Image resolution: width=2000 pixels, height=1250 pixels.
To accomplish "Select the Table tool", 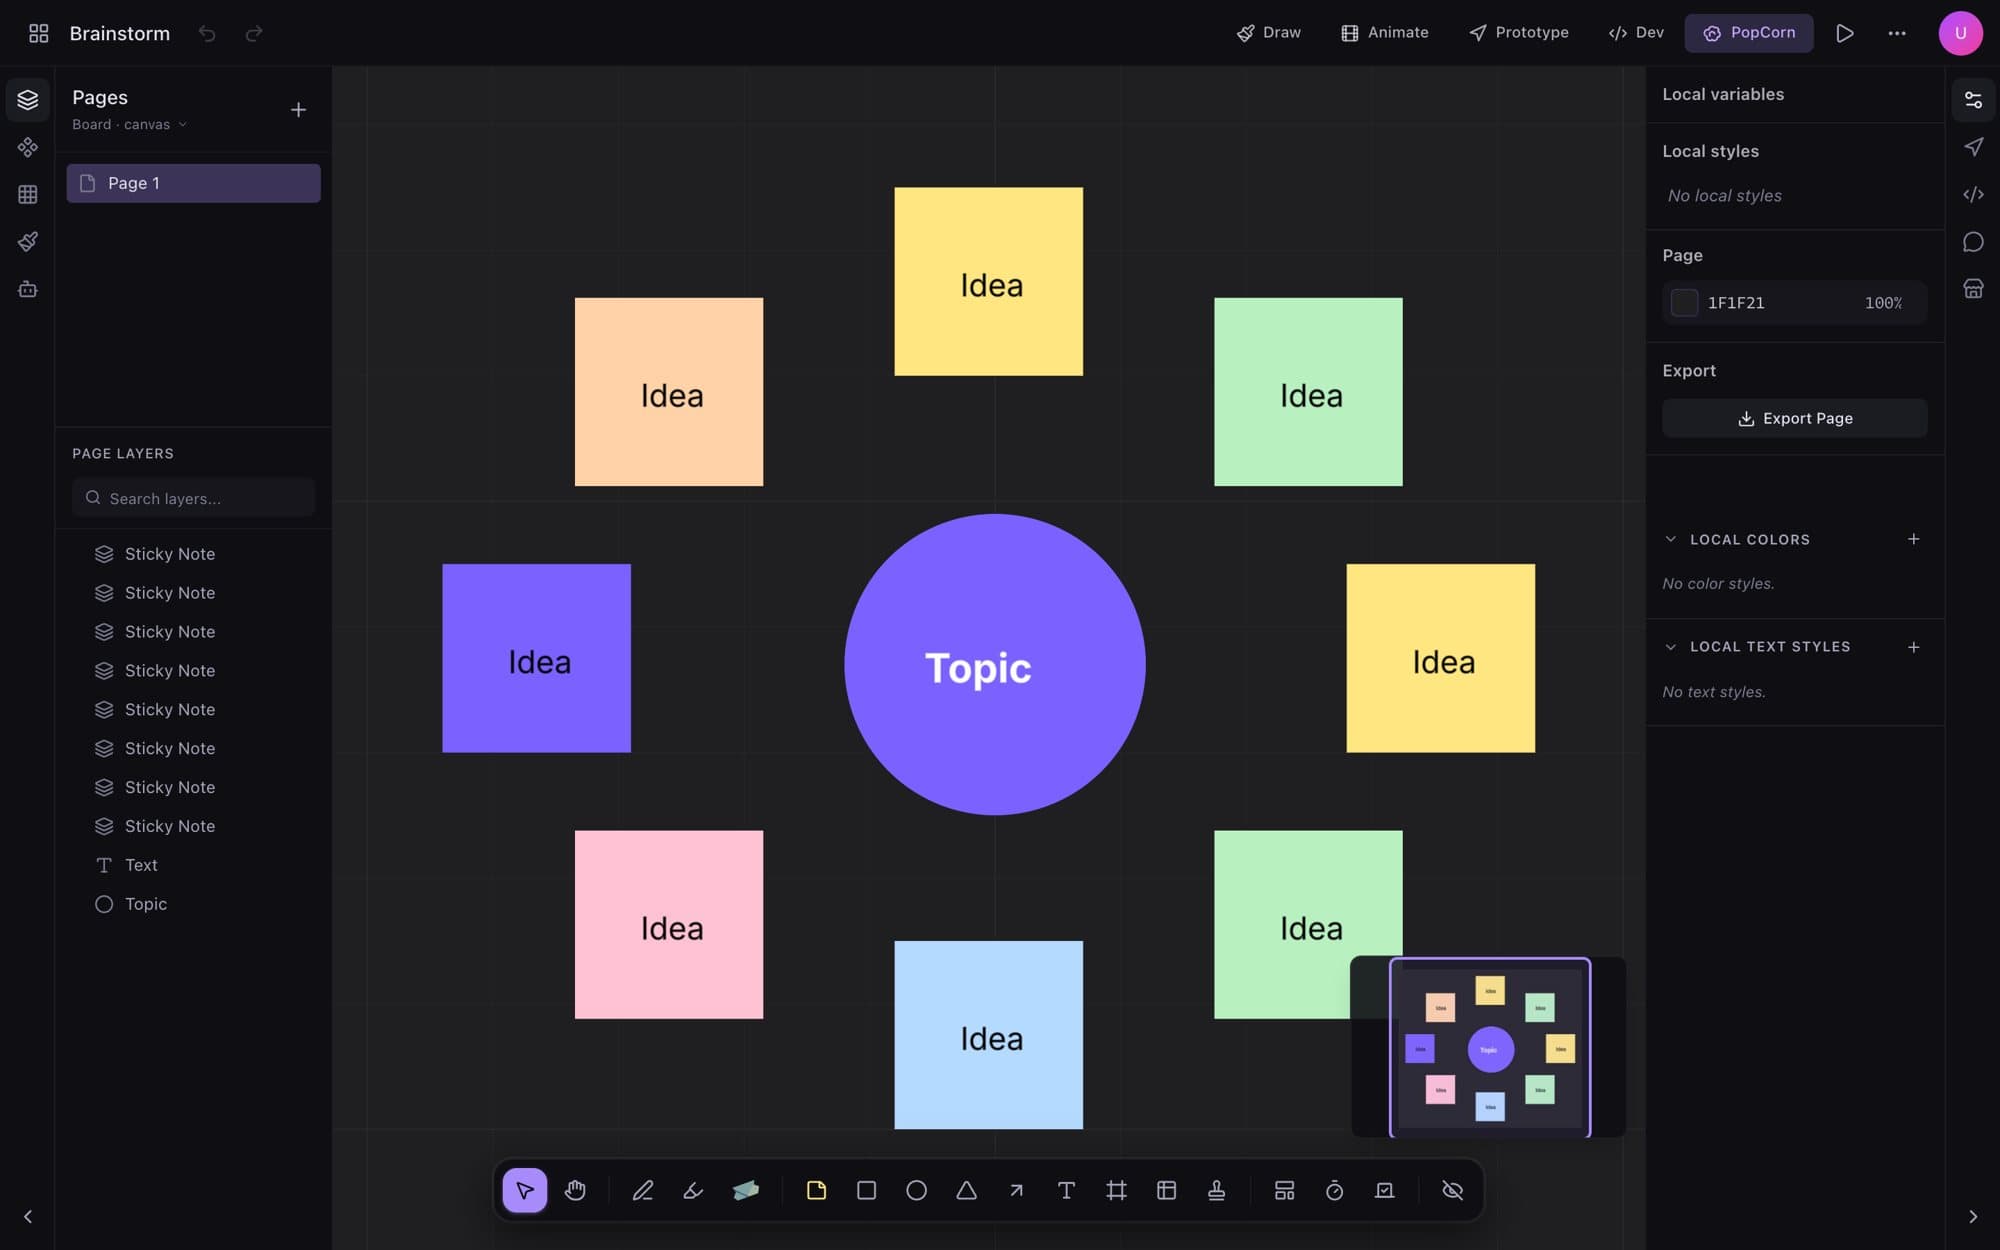I will 1167,1190.
